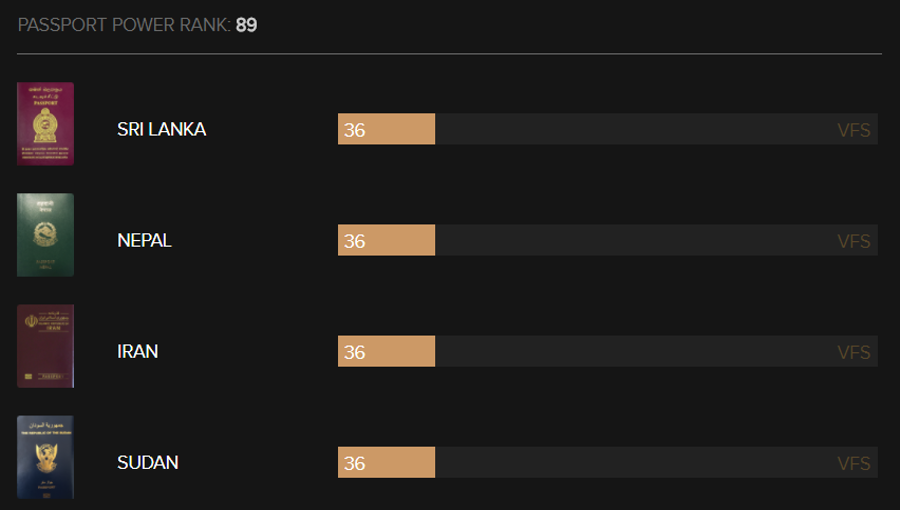The height and width of the screenshot is (510, 900).
Task: Click the Iran passport cover image
Action: click(45, 346)
